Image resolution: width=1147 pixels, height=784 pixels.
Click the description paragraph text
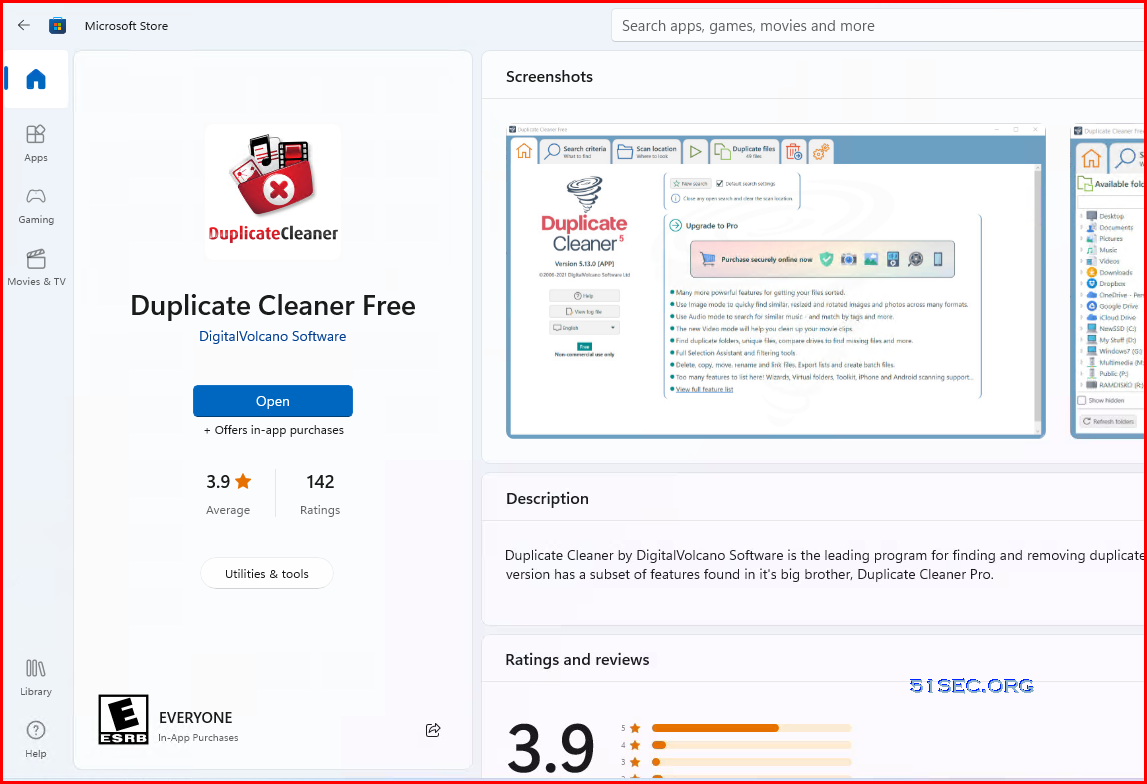point(825,565)
